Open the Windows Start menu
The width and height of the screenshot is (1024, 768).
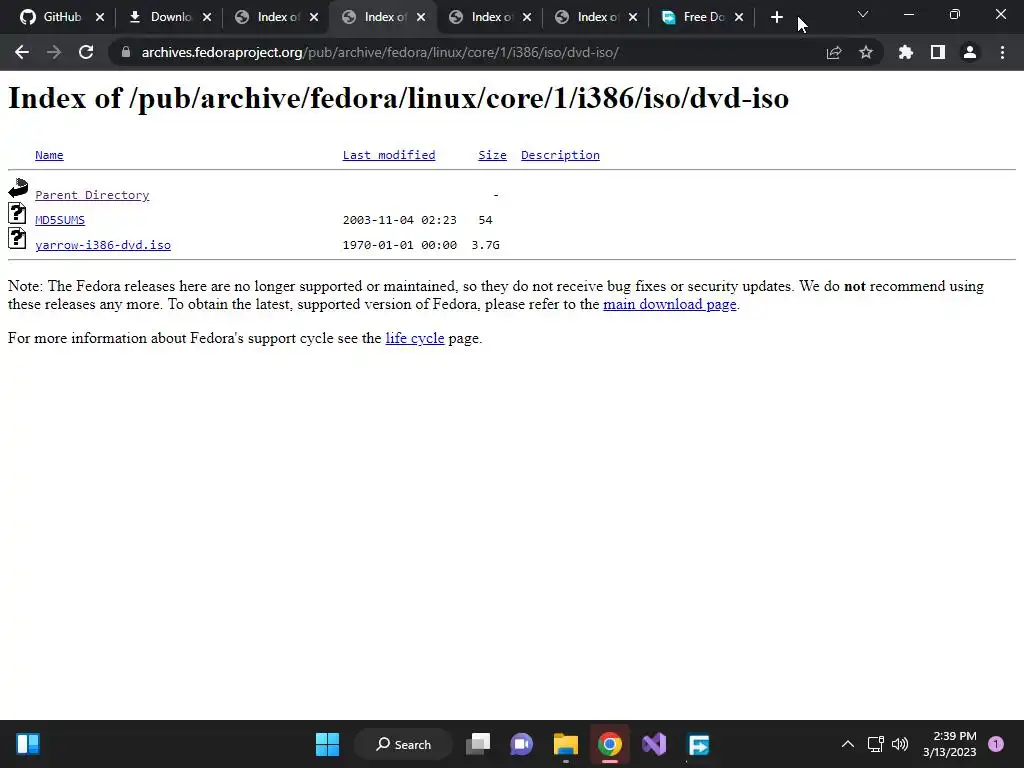click(327, 744)
